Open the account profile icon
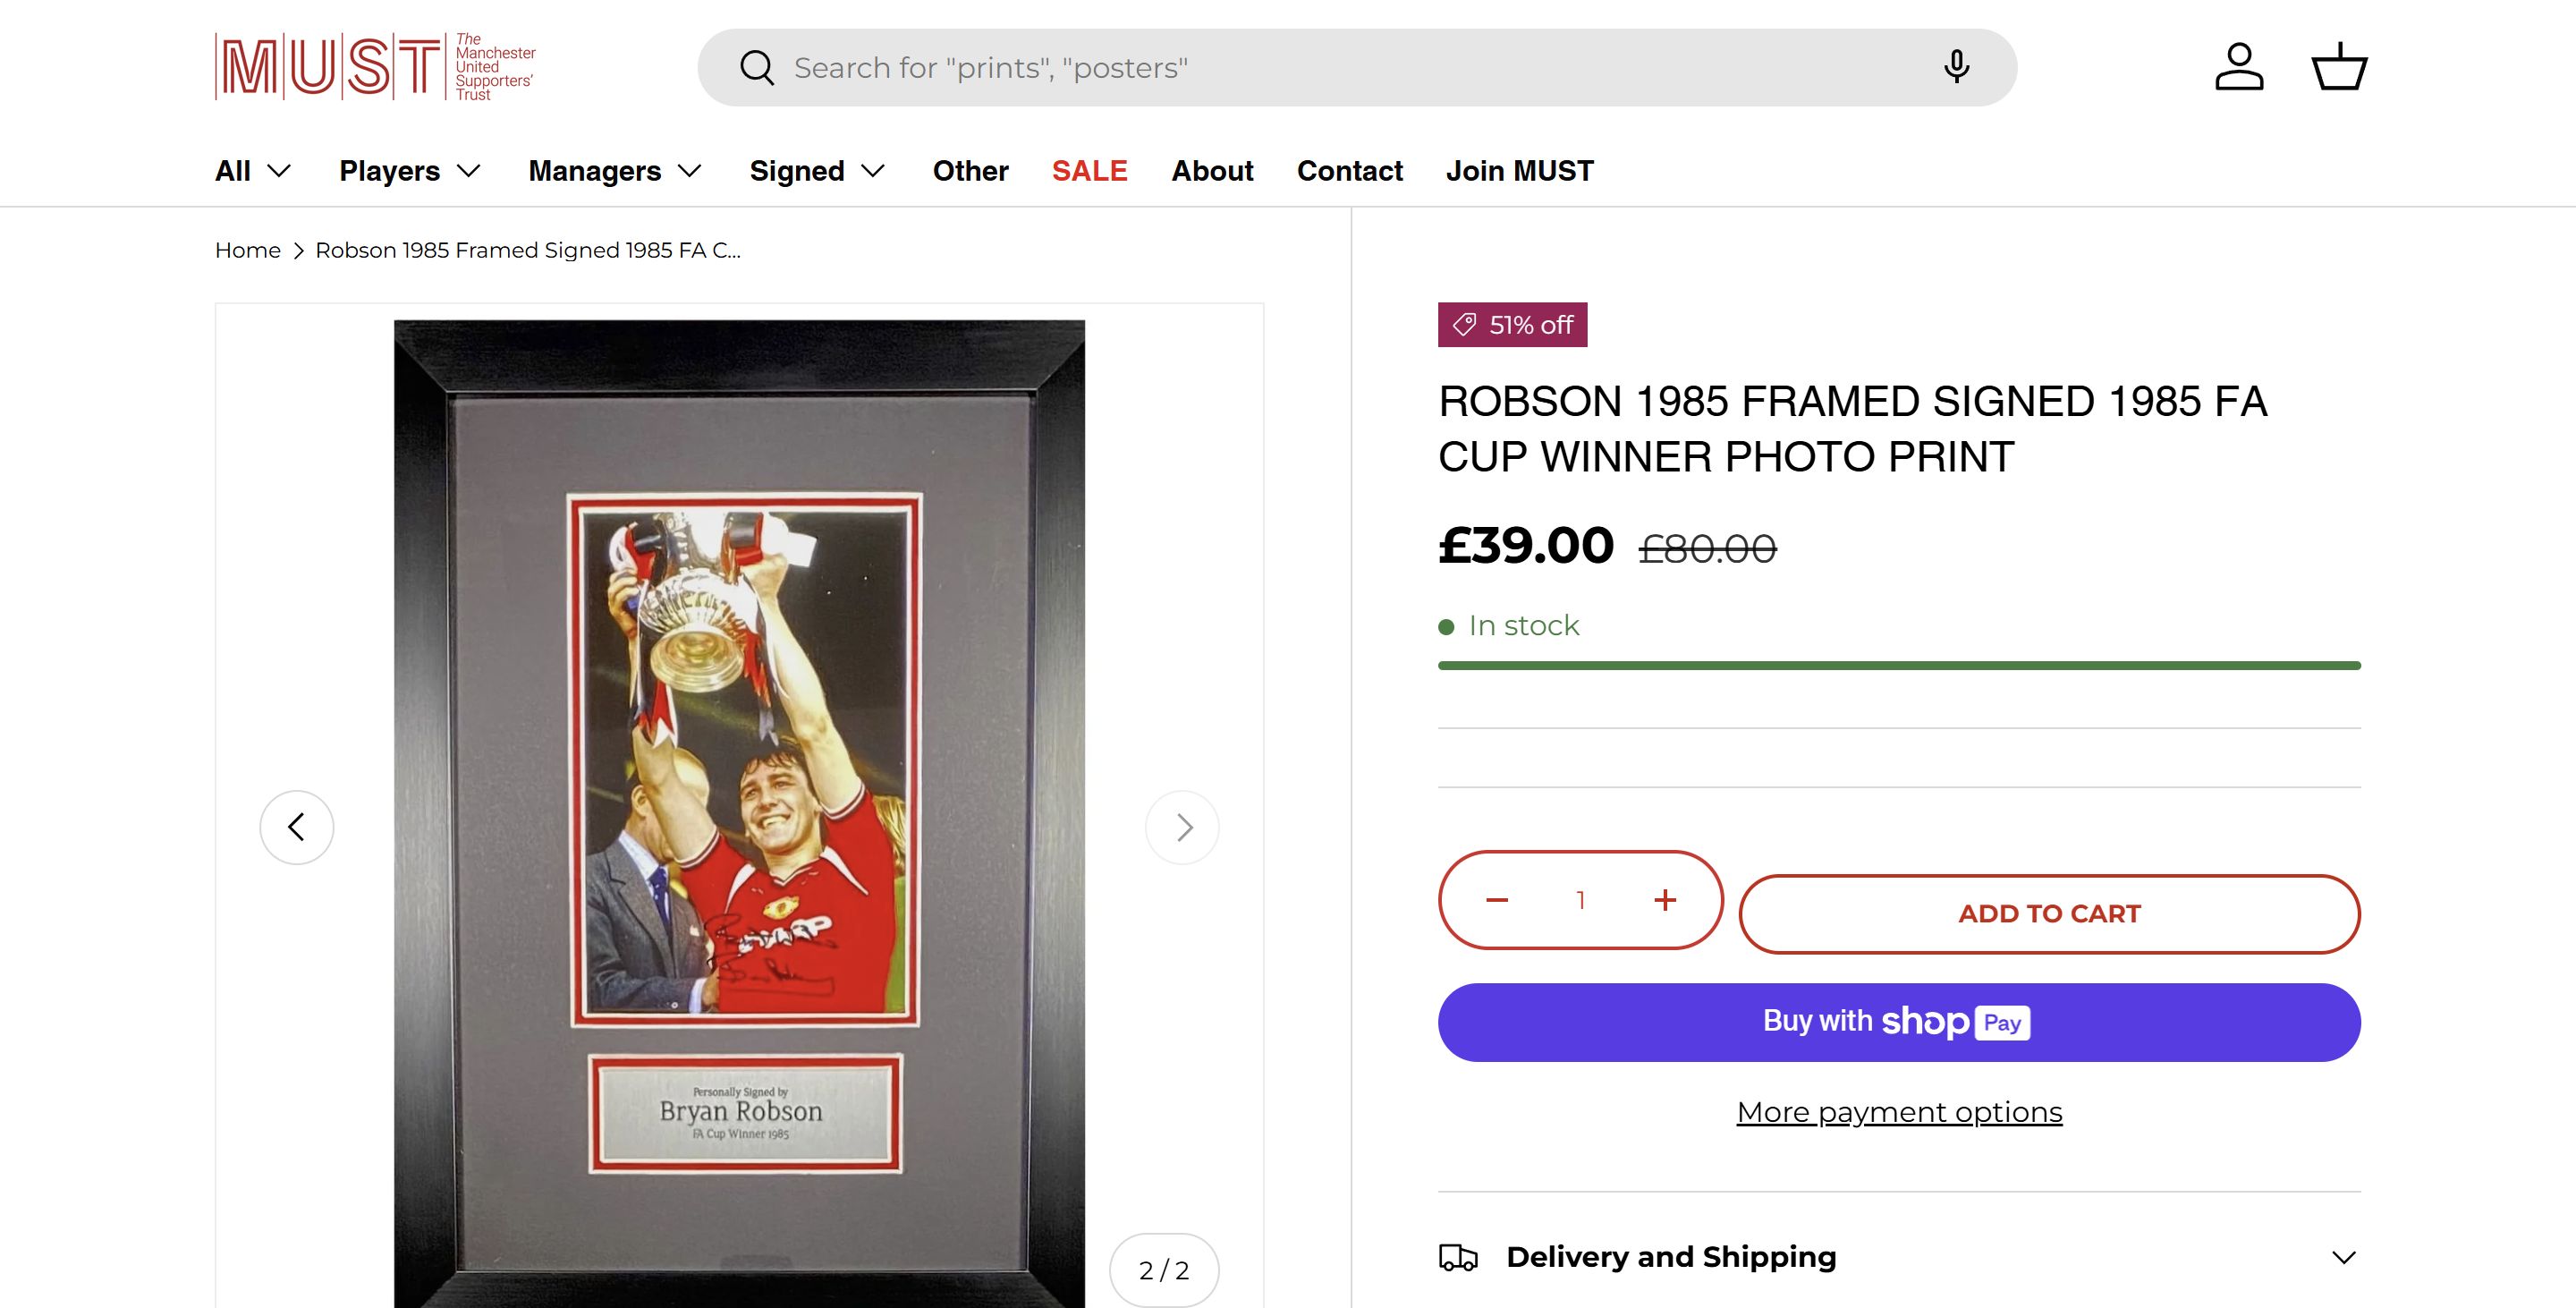This screenshot has width=2576, height=1308. pos(2238,67)
